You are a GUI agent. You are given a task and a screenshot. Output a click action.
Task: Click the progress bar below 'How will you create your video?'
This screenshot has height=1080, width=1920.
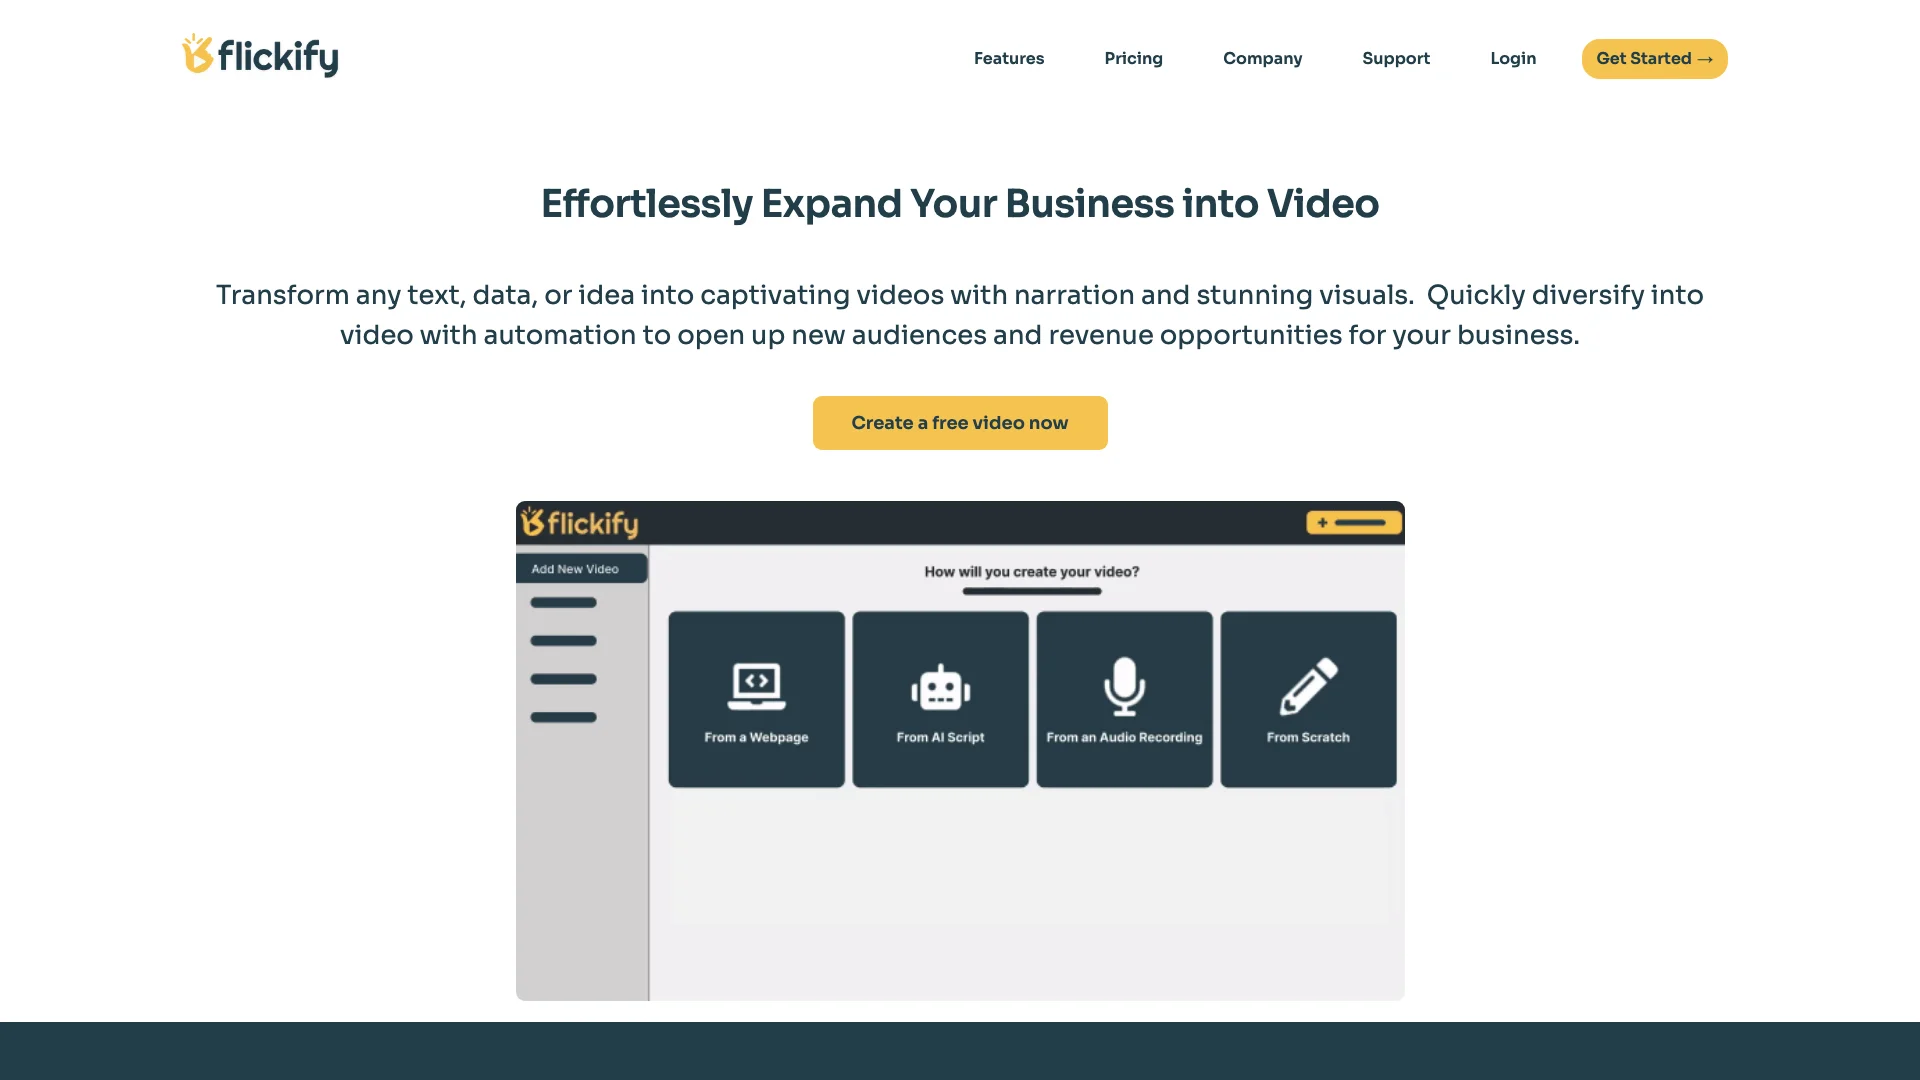pos(1031,592)
